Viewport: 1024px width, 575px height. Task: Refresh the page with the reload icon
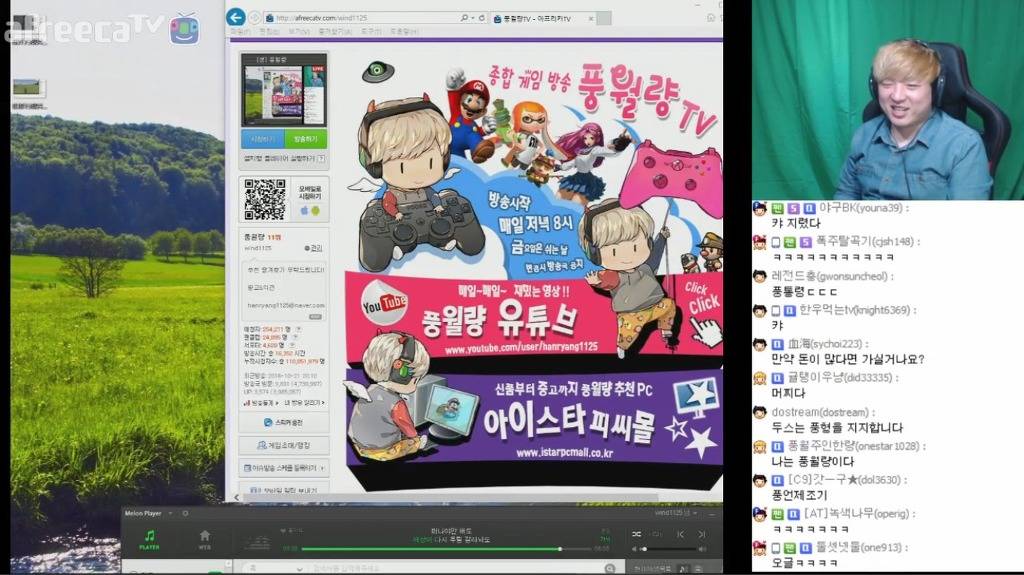(482, 18)
